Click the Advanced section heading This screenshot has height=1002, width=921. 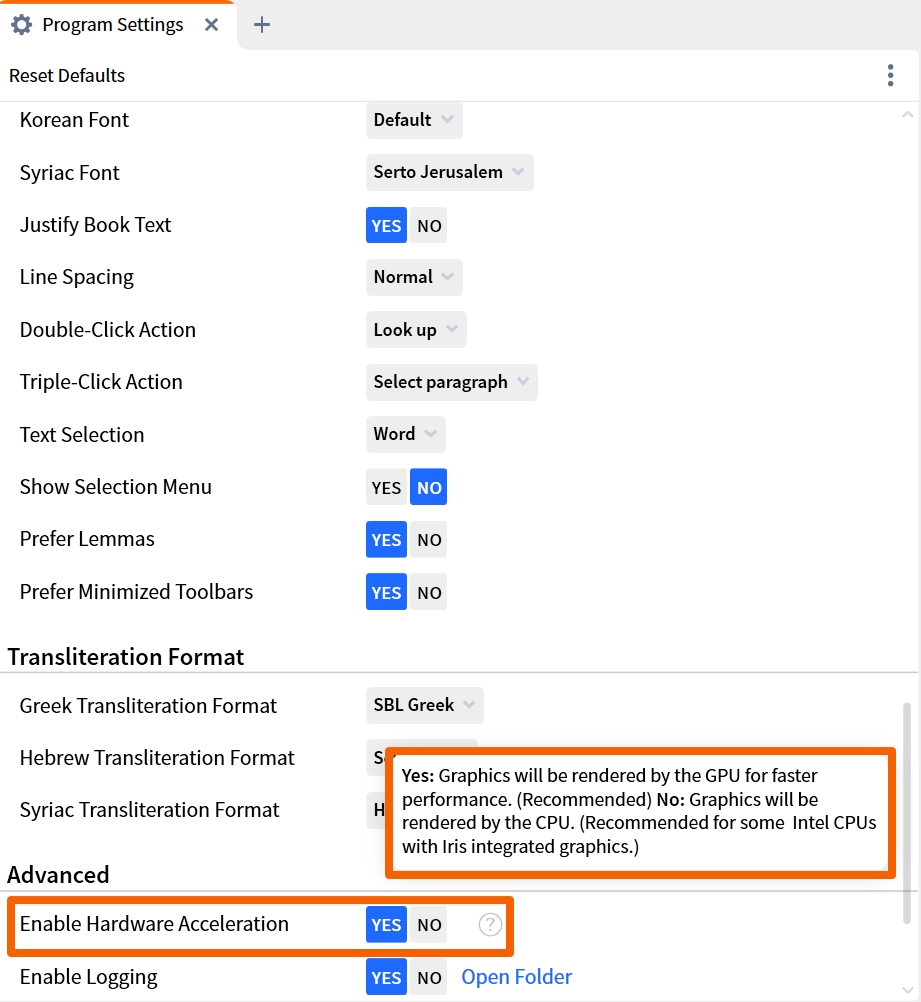click(x=58, y=875)
